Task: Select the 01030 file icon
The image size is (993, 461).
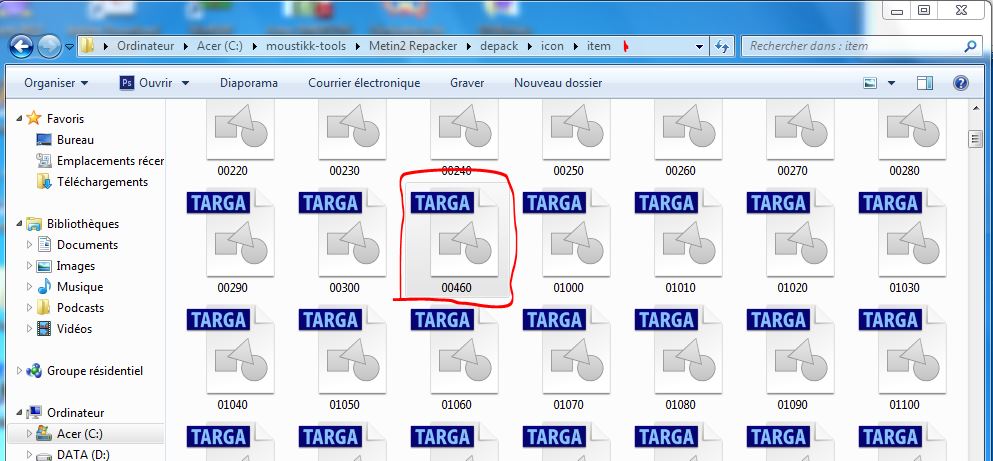Action: coord(904,234)
